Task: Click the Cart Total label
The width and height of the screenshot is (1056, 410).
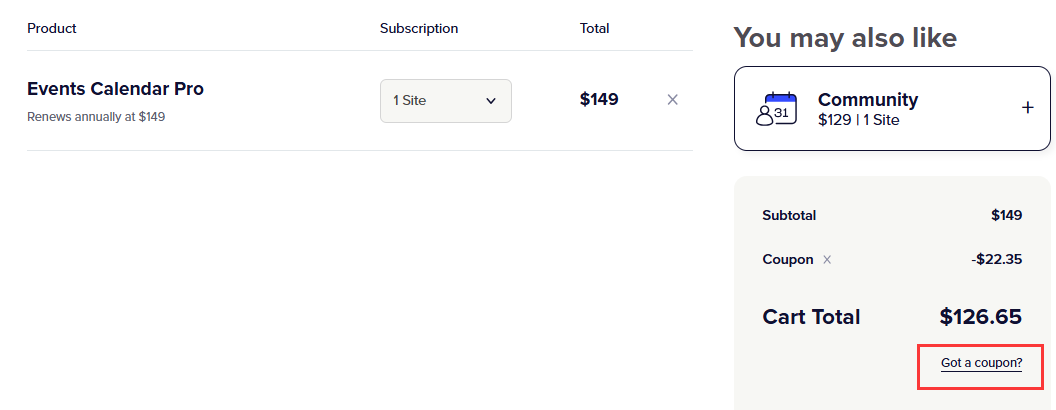Action: [x=811, y=317]
